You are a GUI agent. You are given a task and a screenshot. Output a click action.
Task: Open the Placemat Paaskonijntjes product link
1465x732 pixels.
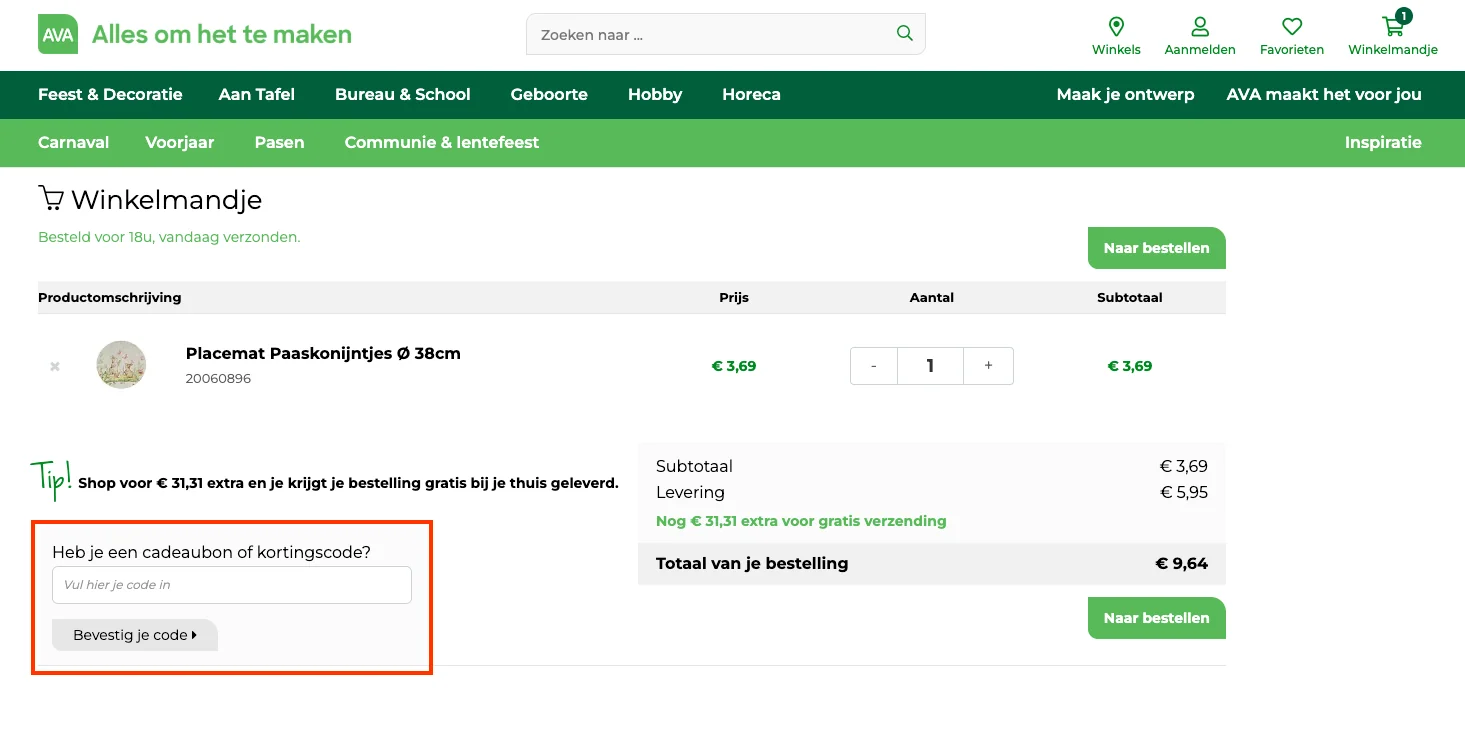[323, 353]
